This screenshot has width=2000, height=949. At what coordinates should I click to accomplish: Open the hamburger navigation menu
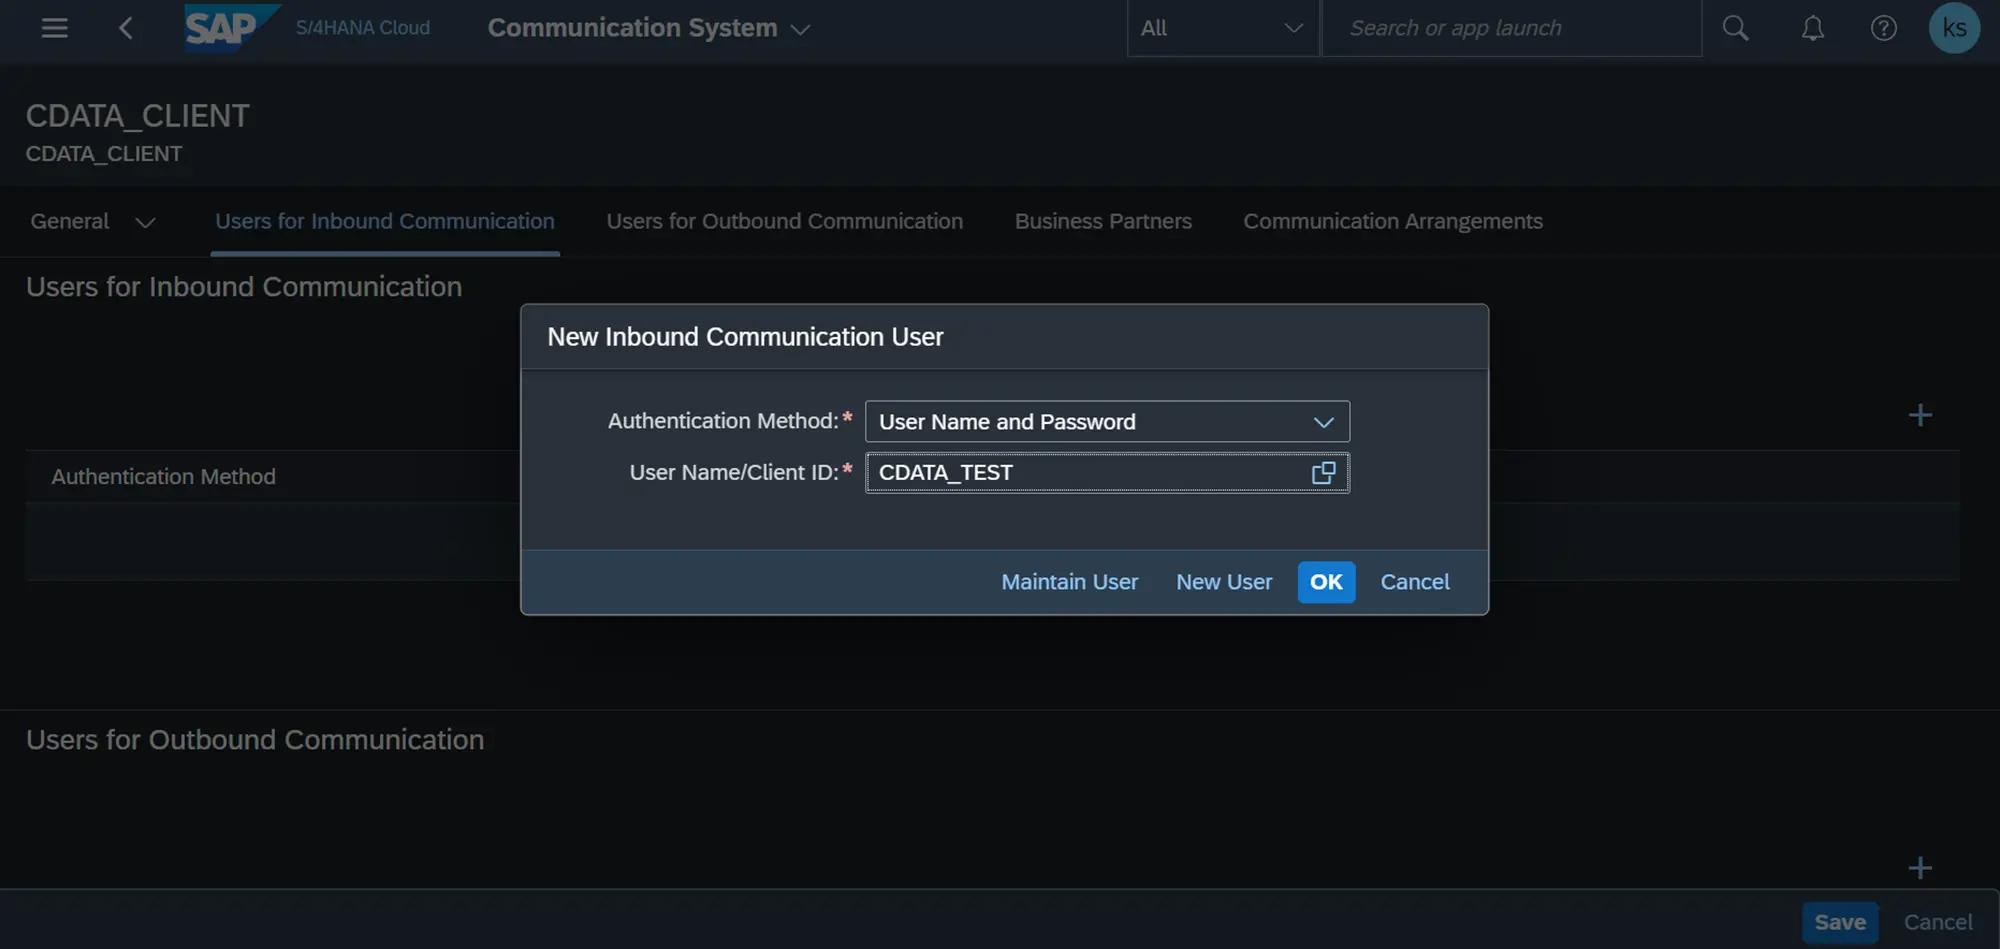[x=55, y=28]
